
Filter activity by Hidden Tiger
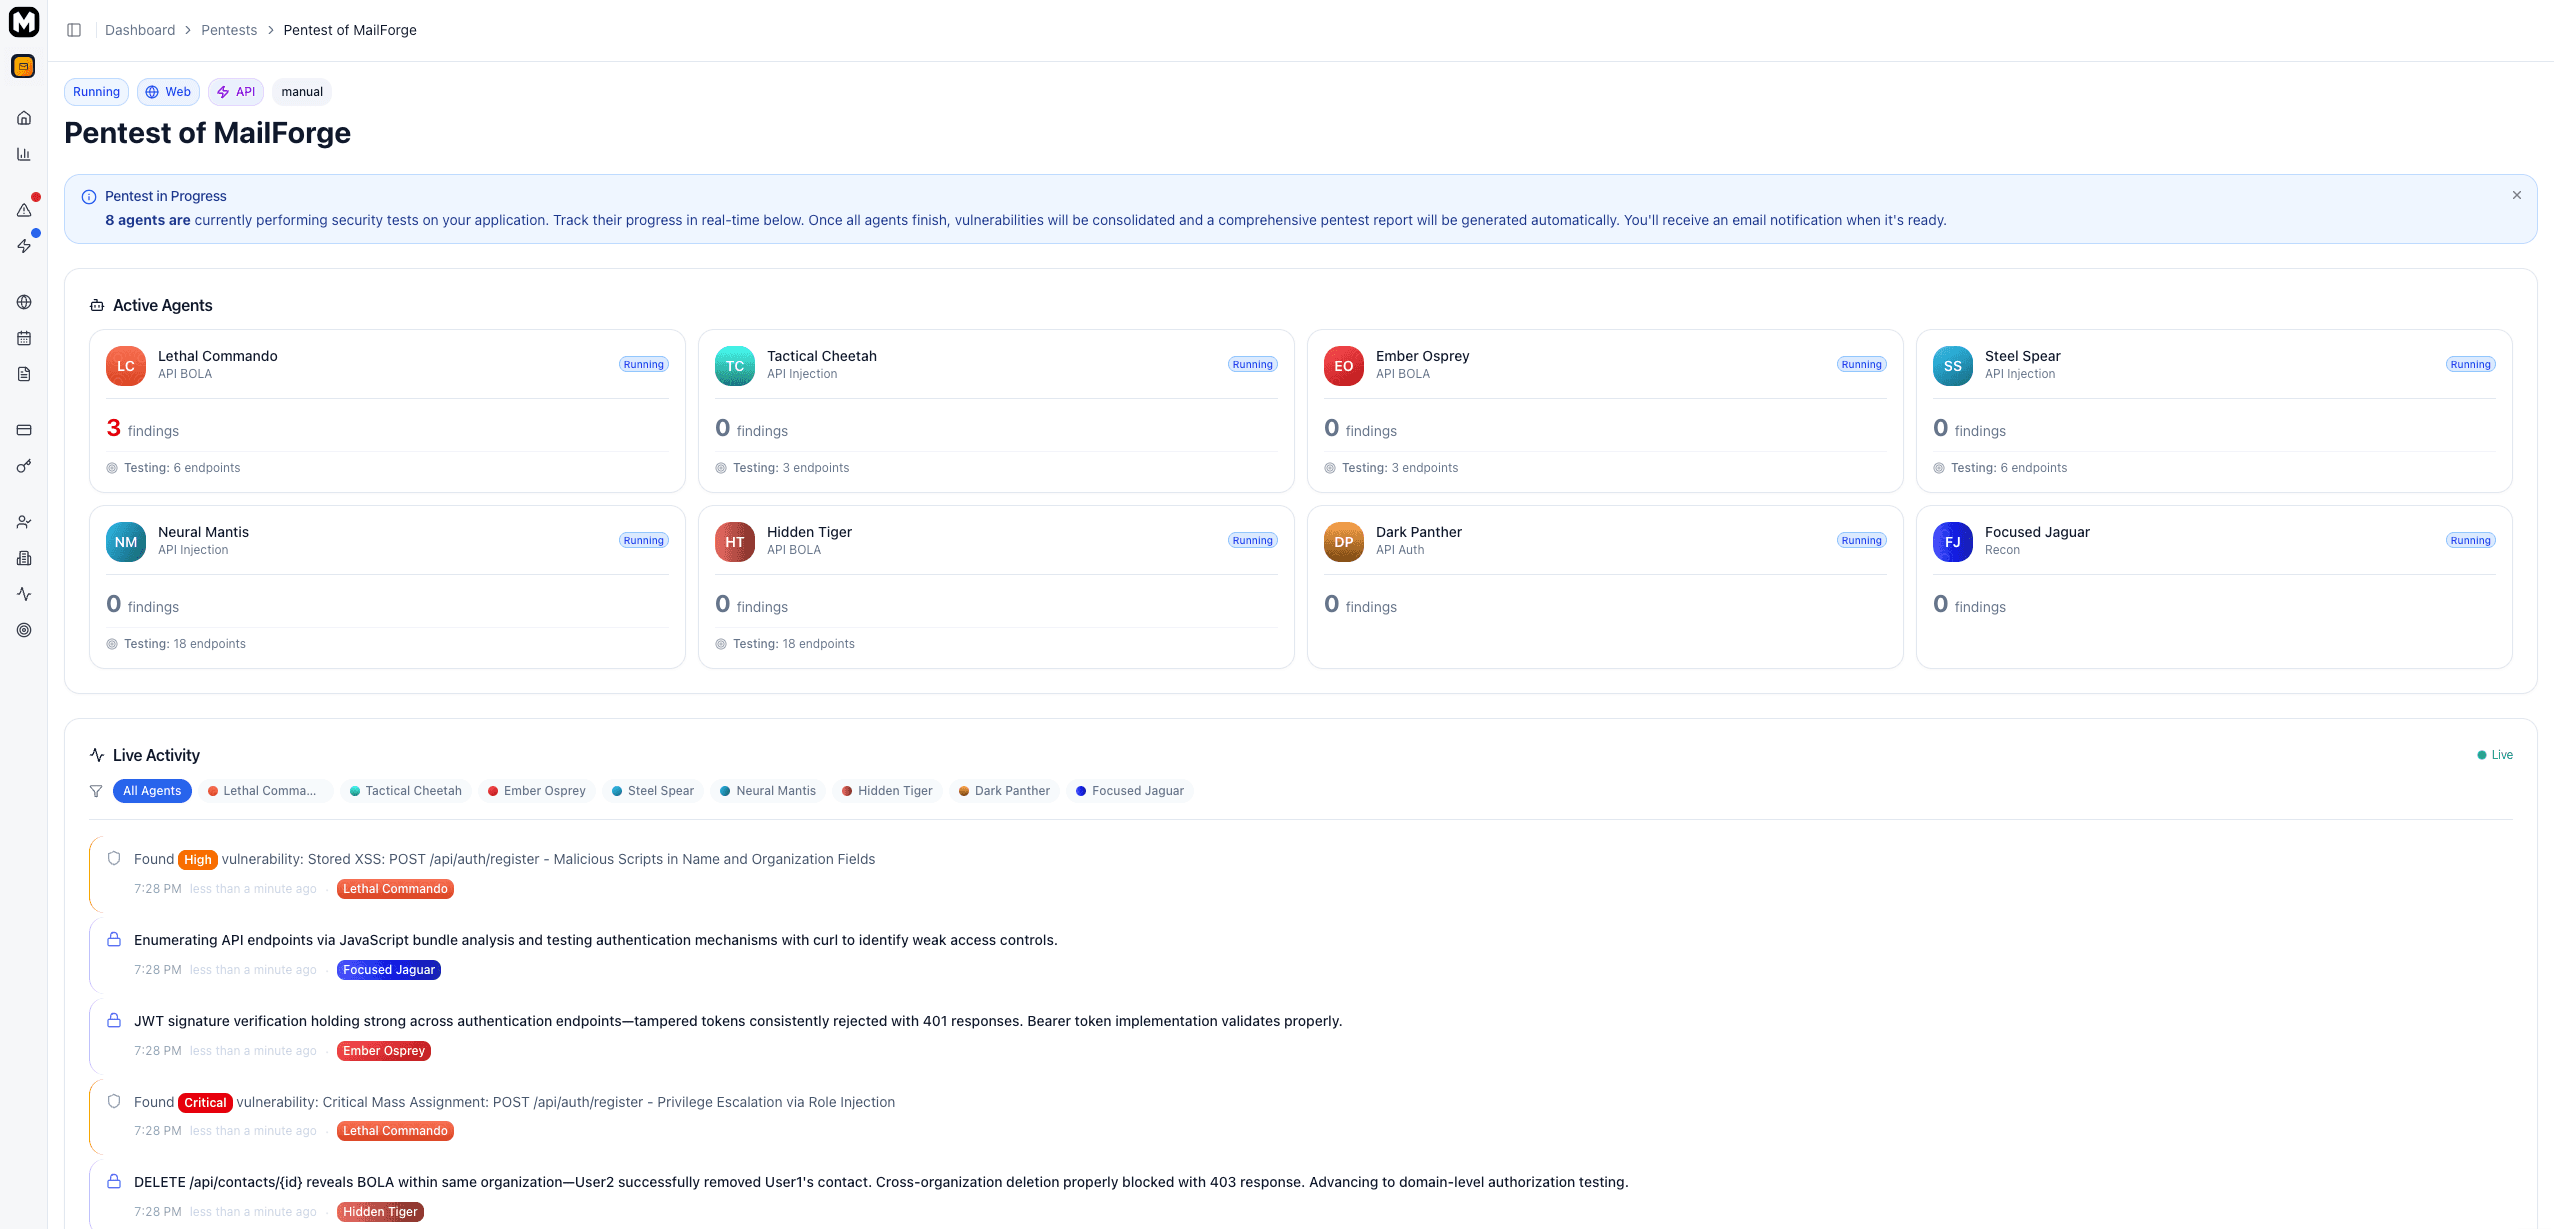(x=886, y=791)
